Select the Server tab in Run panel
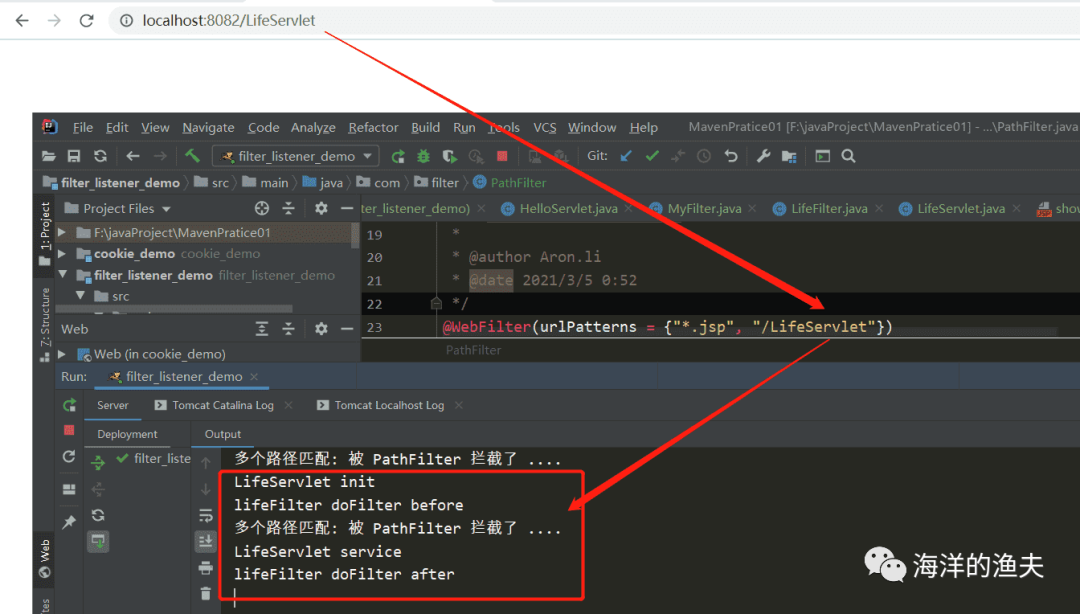 (x=112, y=405)
